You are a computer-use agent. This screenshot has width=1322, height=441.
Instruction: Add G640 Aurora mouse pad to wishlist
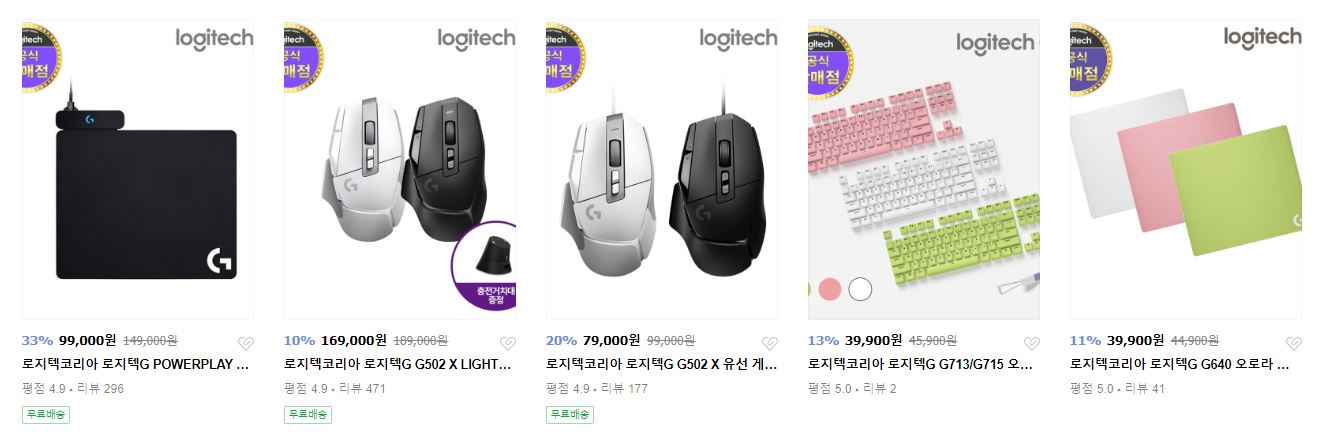1294,343
